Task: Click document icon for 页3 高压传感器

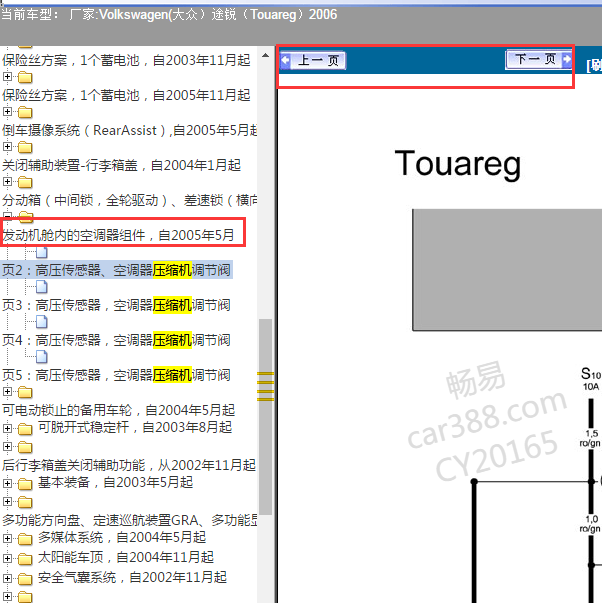Action: pos(42,287)
